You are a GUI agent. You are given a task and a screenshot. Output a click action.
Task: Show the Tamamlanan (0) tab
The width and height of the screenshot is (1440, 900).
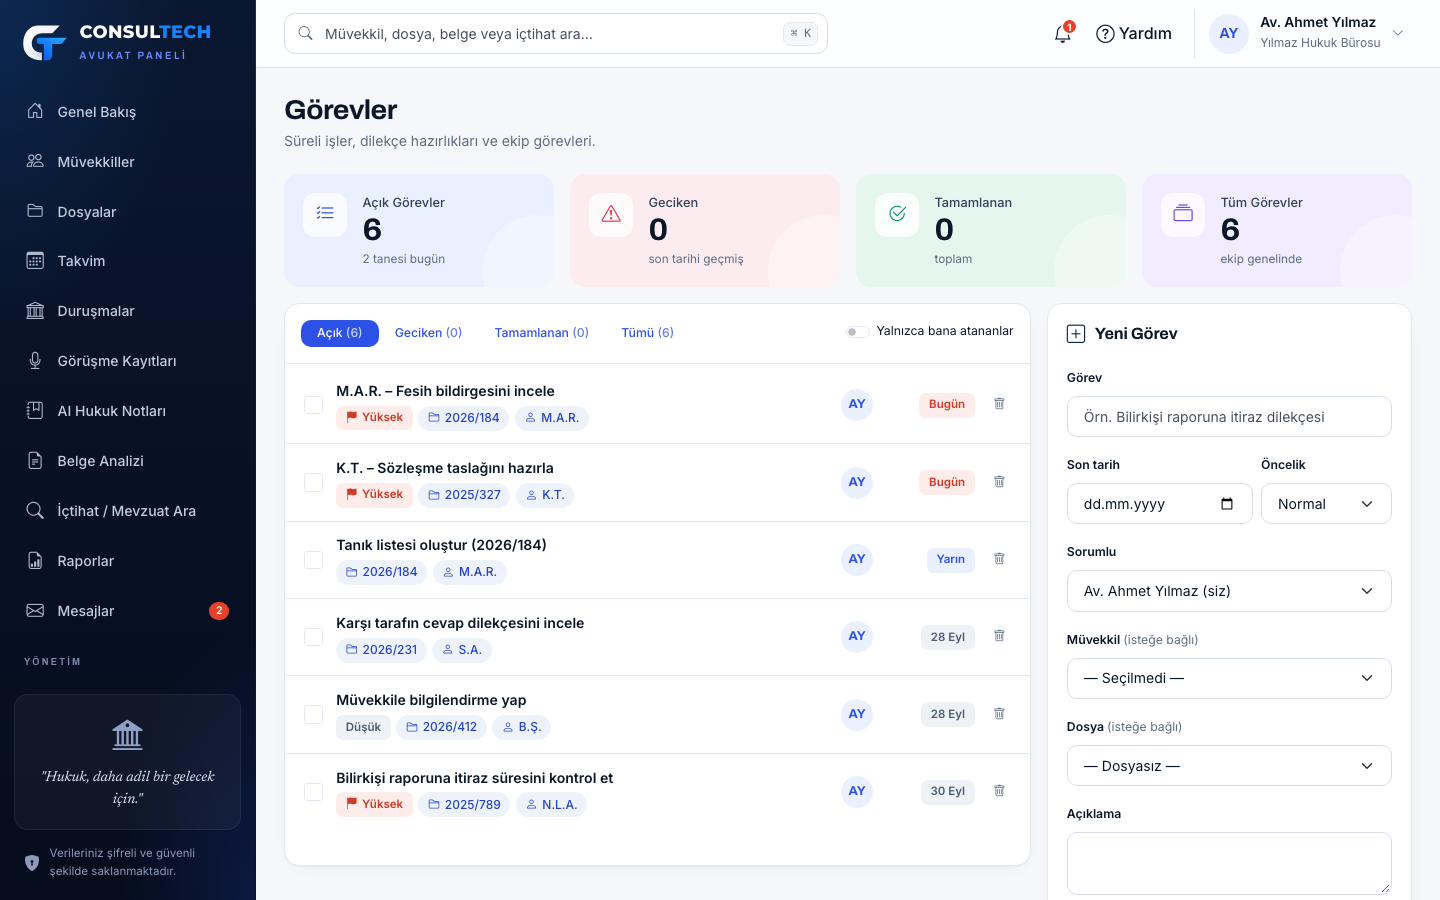pyautogui.click(x=542, y=333)
